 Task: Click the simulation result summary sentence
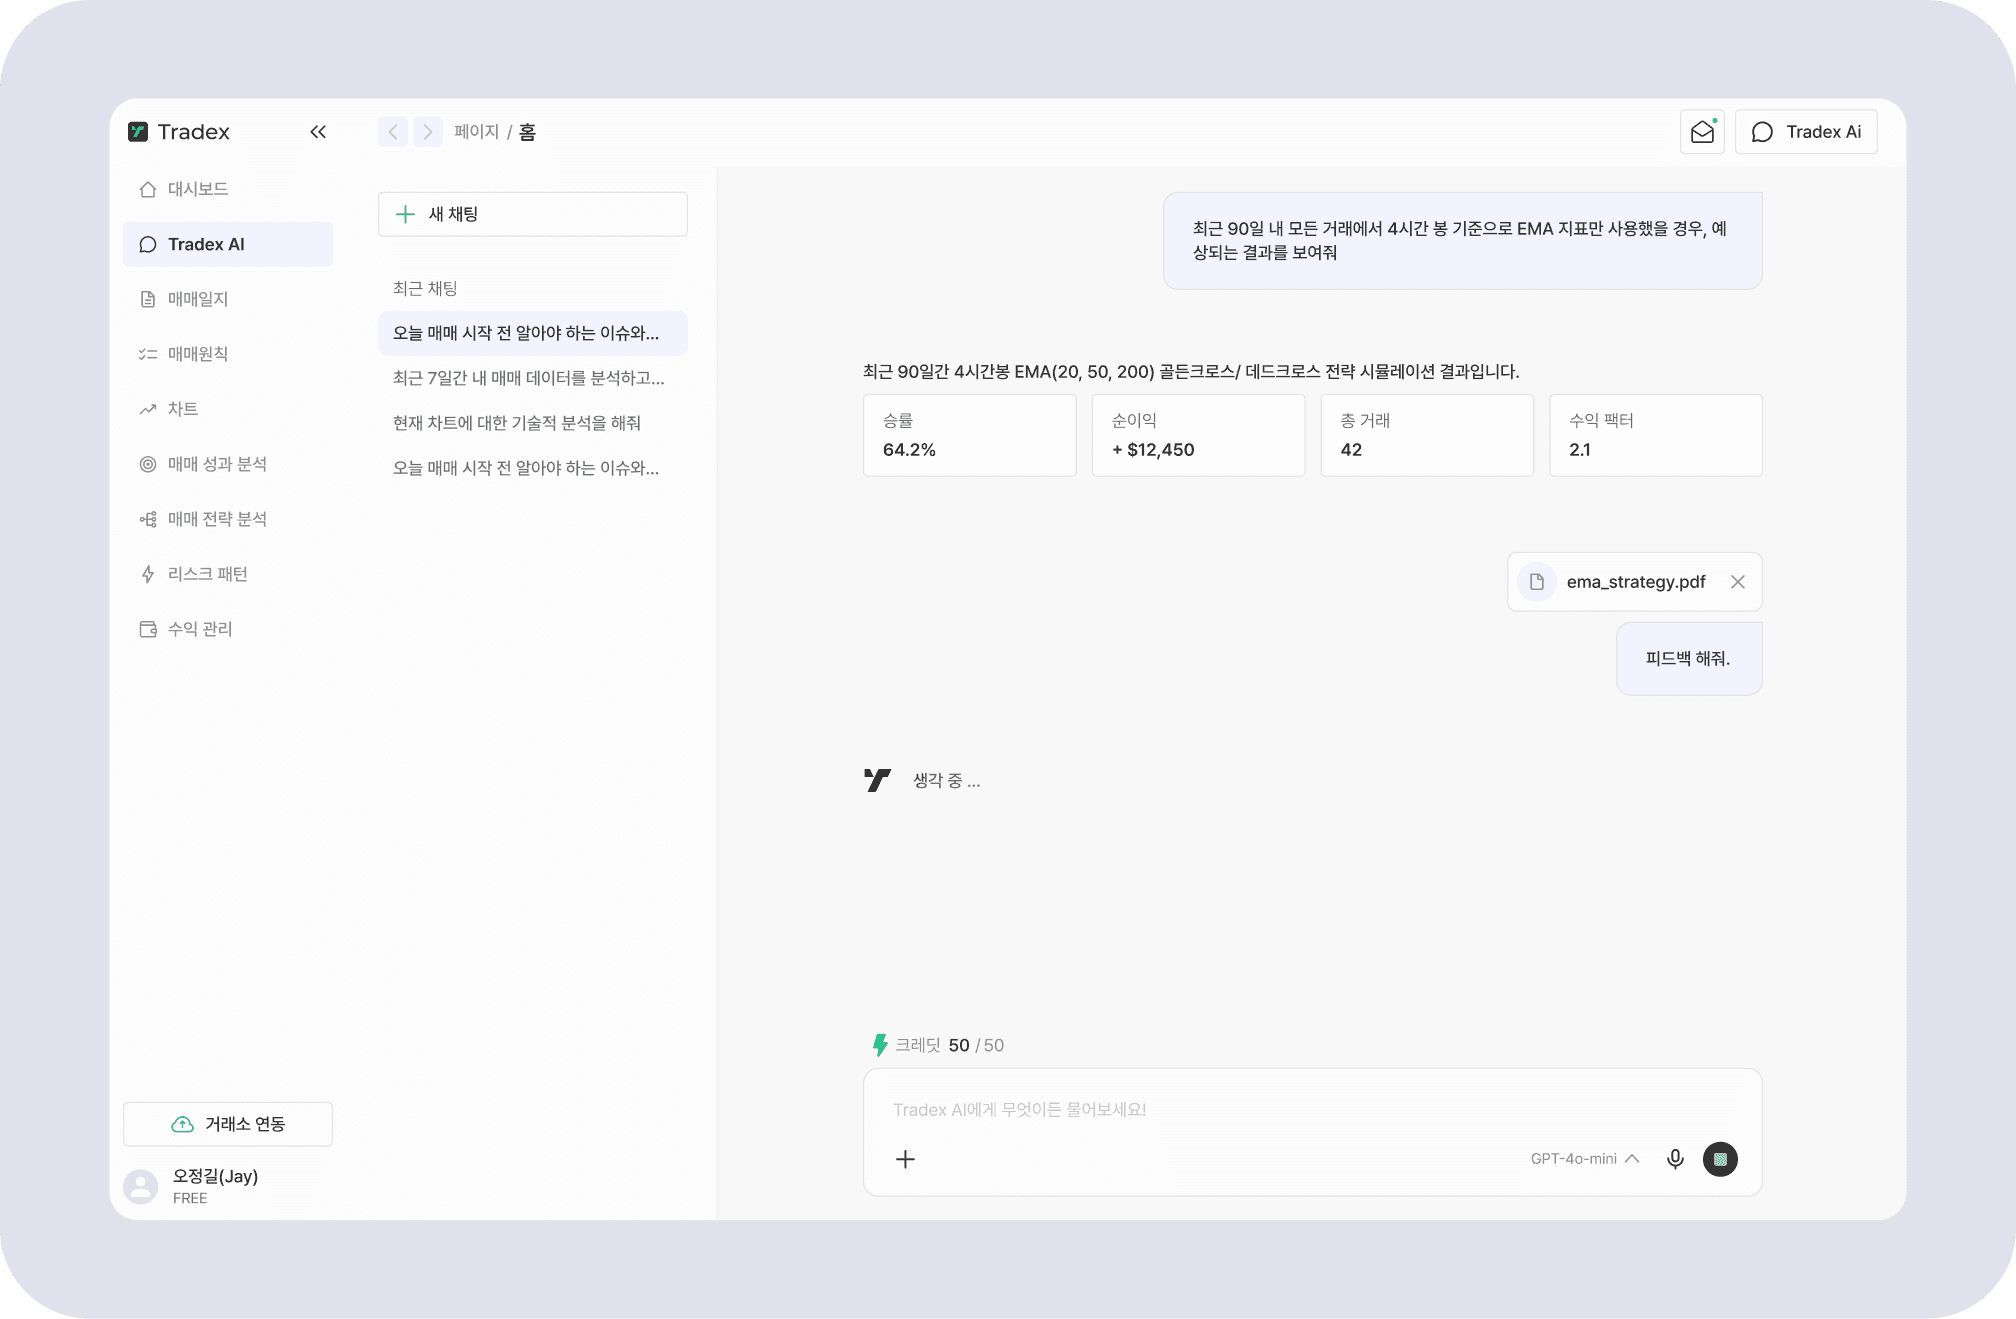tap(1191, 372)
